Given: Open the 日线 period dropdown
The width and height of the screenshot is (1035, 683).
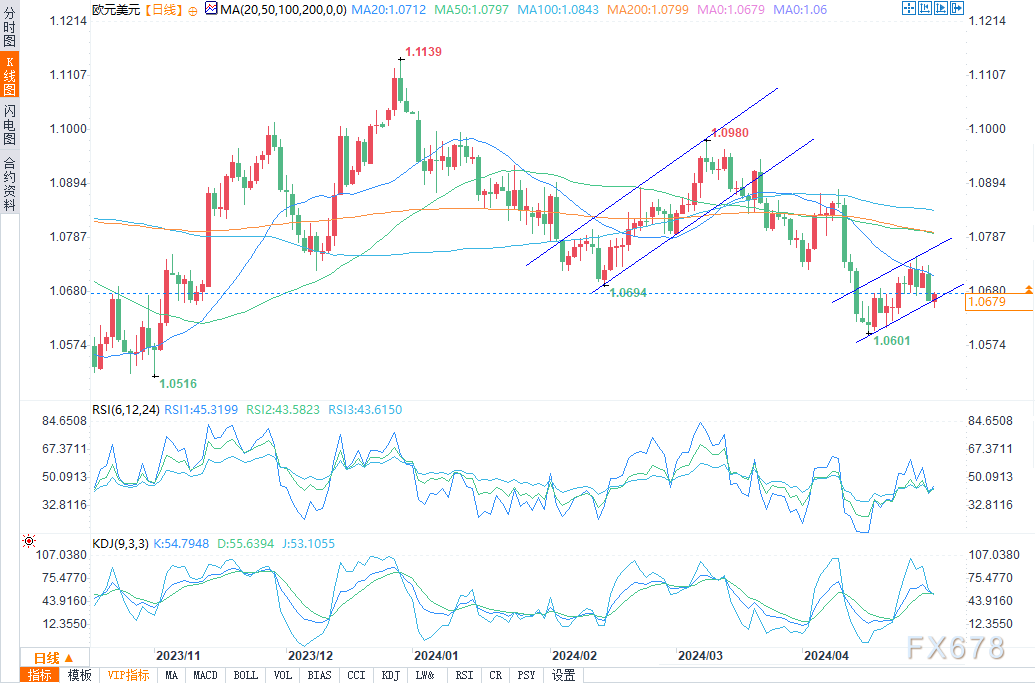Looking at the screenshot, I should click(x=54, y=658).
